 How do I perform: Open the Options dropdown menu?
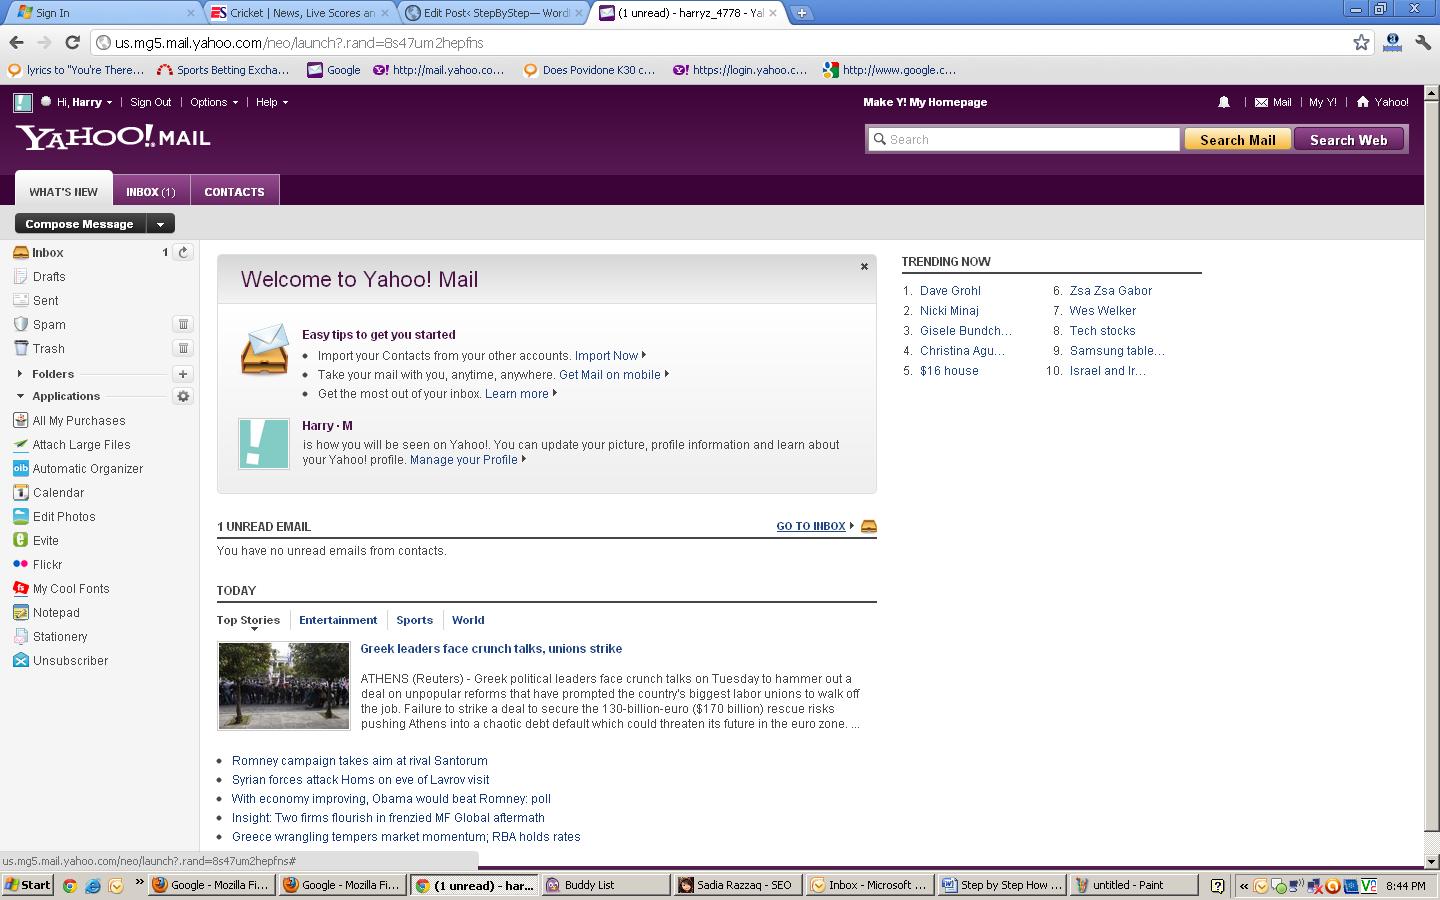(x=214, y=102)
